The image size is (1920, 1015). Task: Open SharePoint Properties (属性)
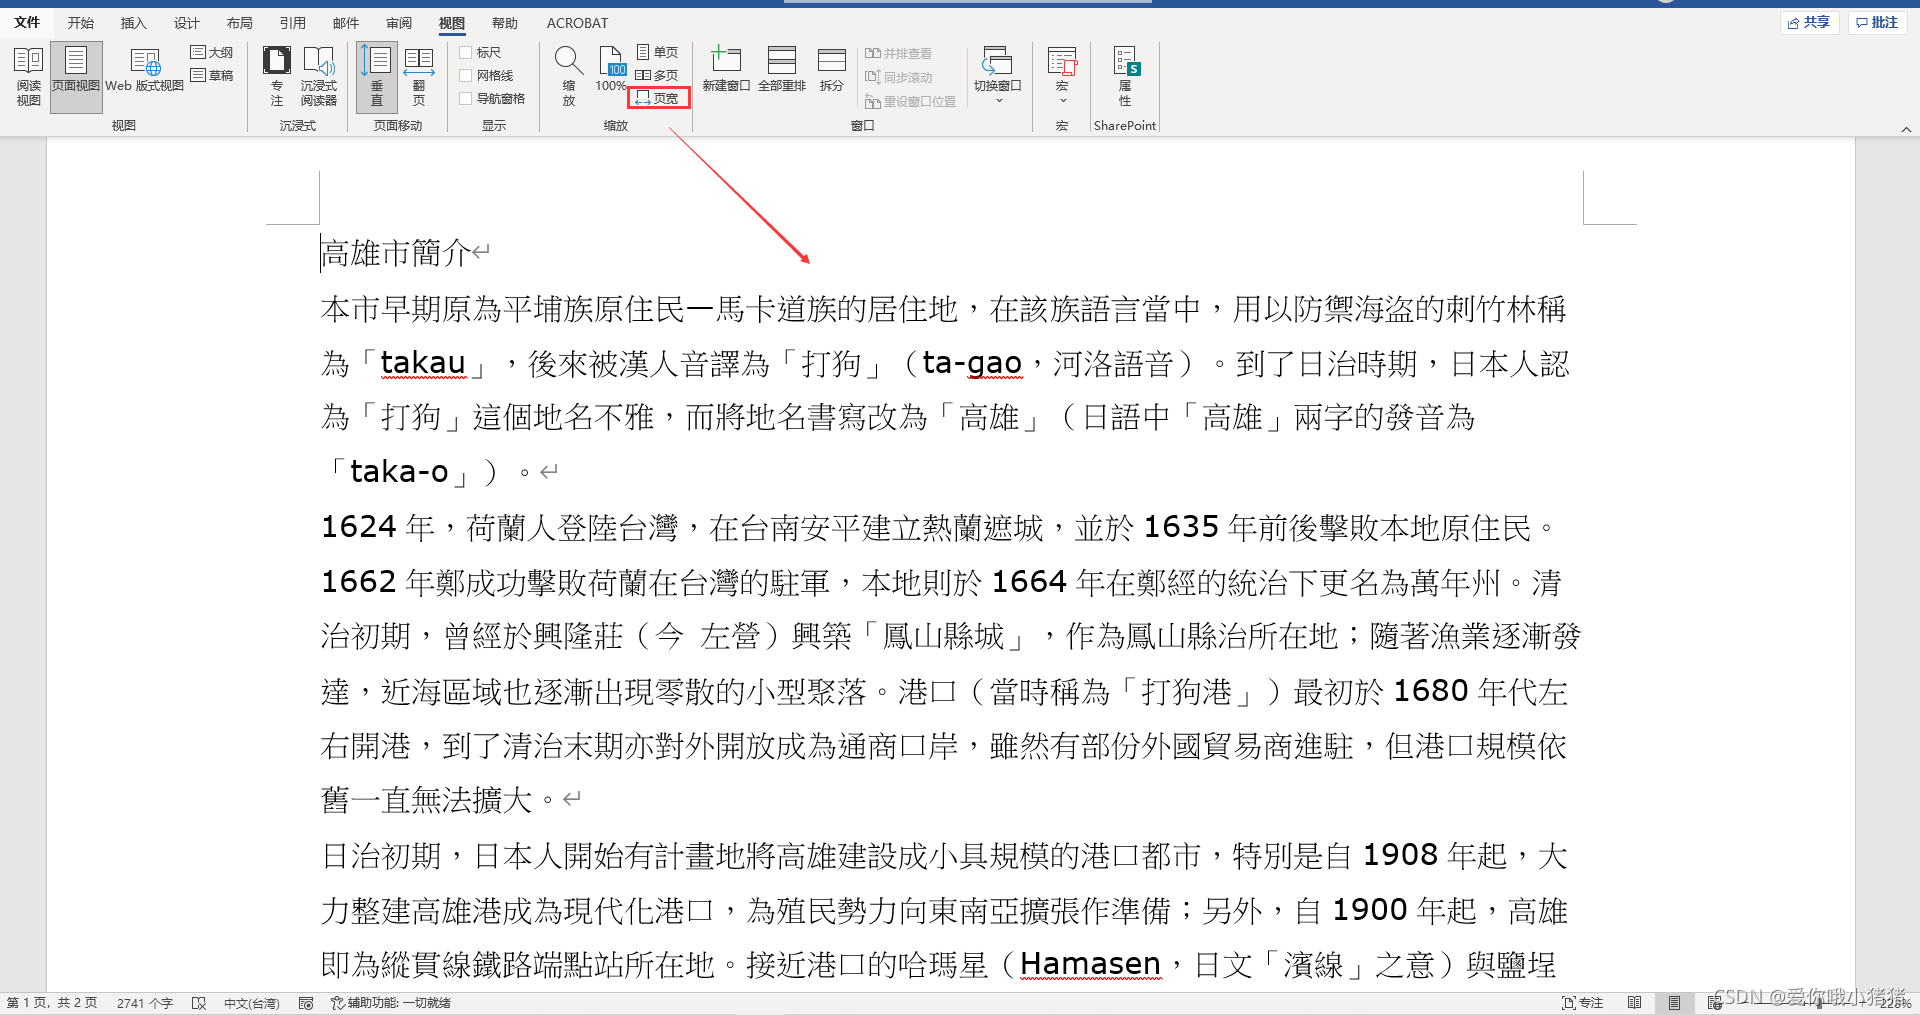click(1125, 77)
